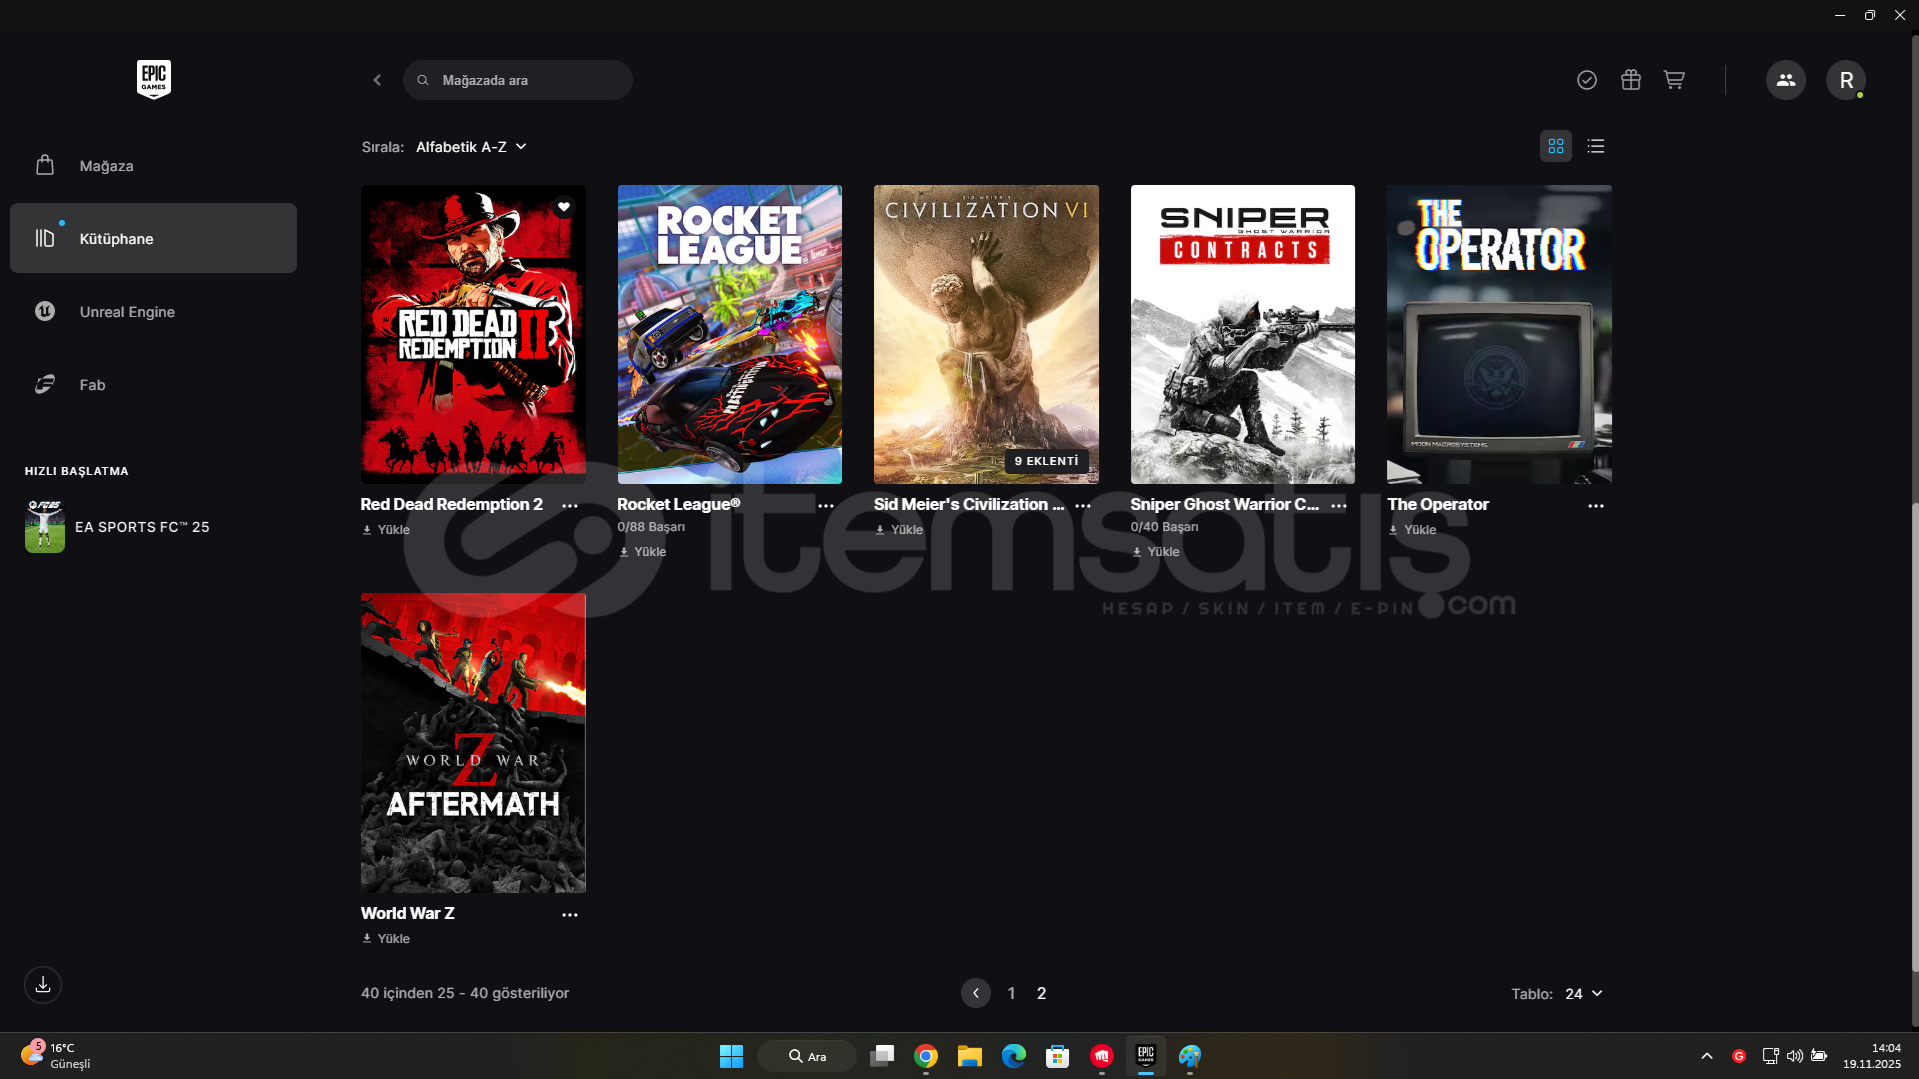
Task: Open Rocket League more options menu
Action: coord(826,506)
